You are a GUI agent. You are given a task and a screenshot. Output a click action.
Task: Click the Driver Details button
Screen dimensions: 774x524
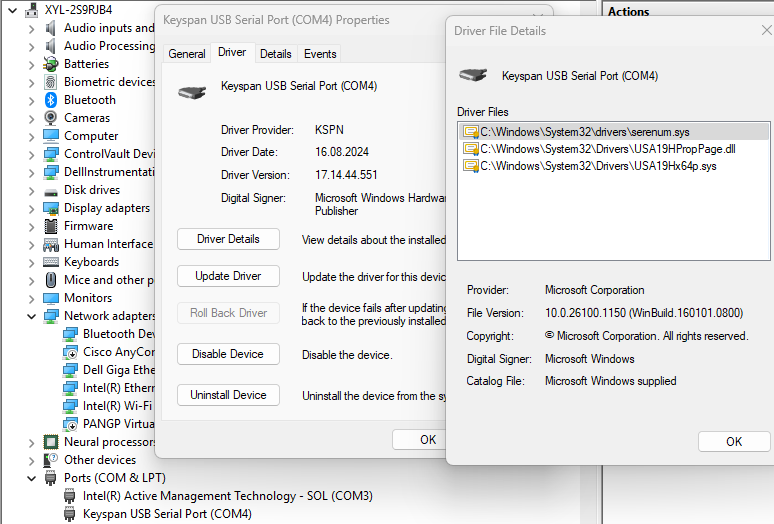(x=228, y=239)
